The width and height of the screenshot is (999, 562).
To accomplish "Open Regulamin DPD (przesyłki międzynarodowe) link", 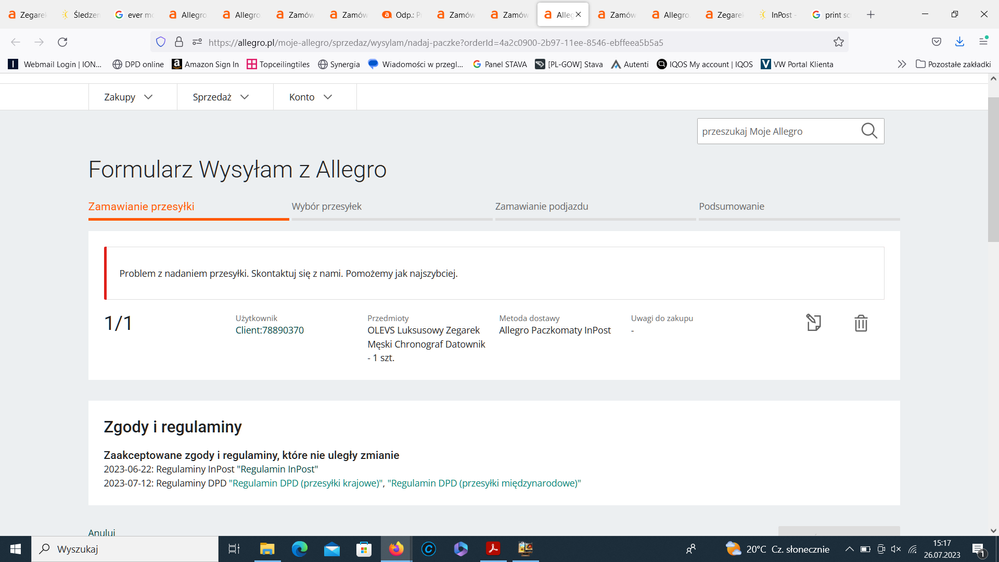I will coord(484,483).
